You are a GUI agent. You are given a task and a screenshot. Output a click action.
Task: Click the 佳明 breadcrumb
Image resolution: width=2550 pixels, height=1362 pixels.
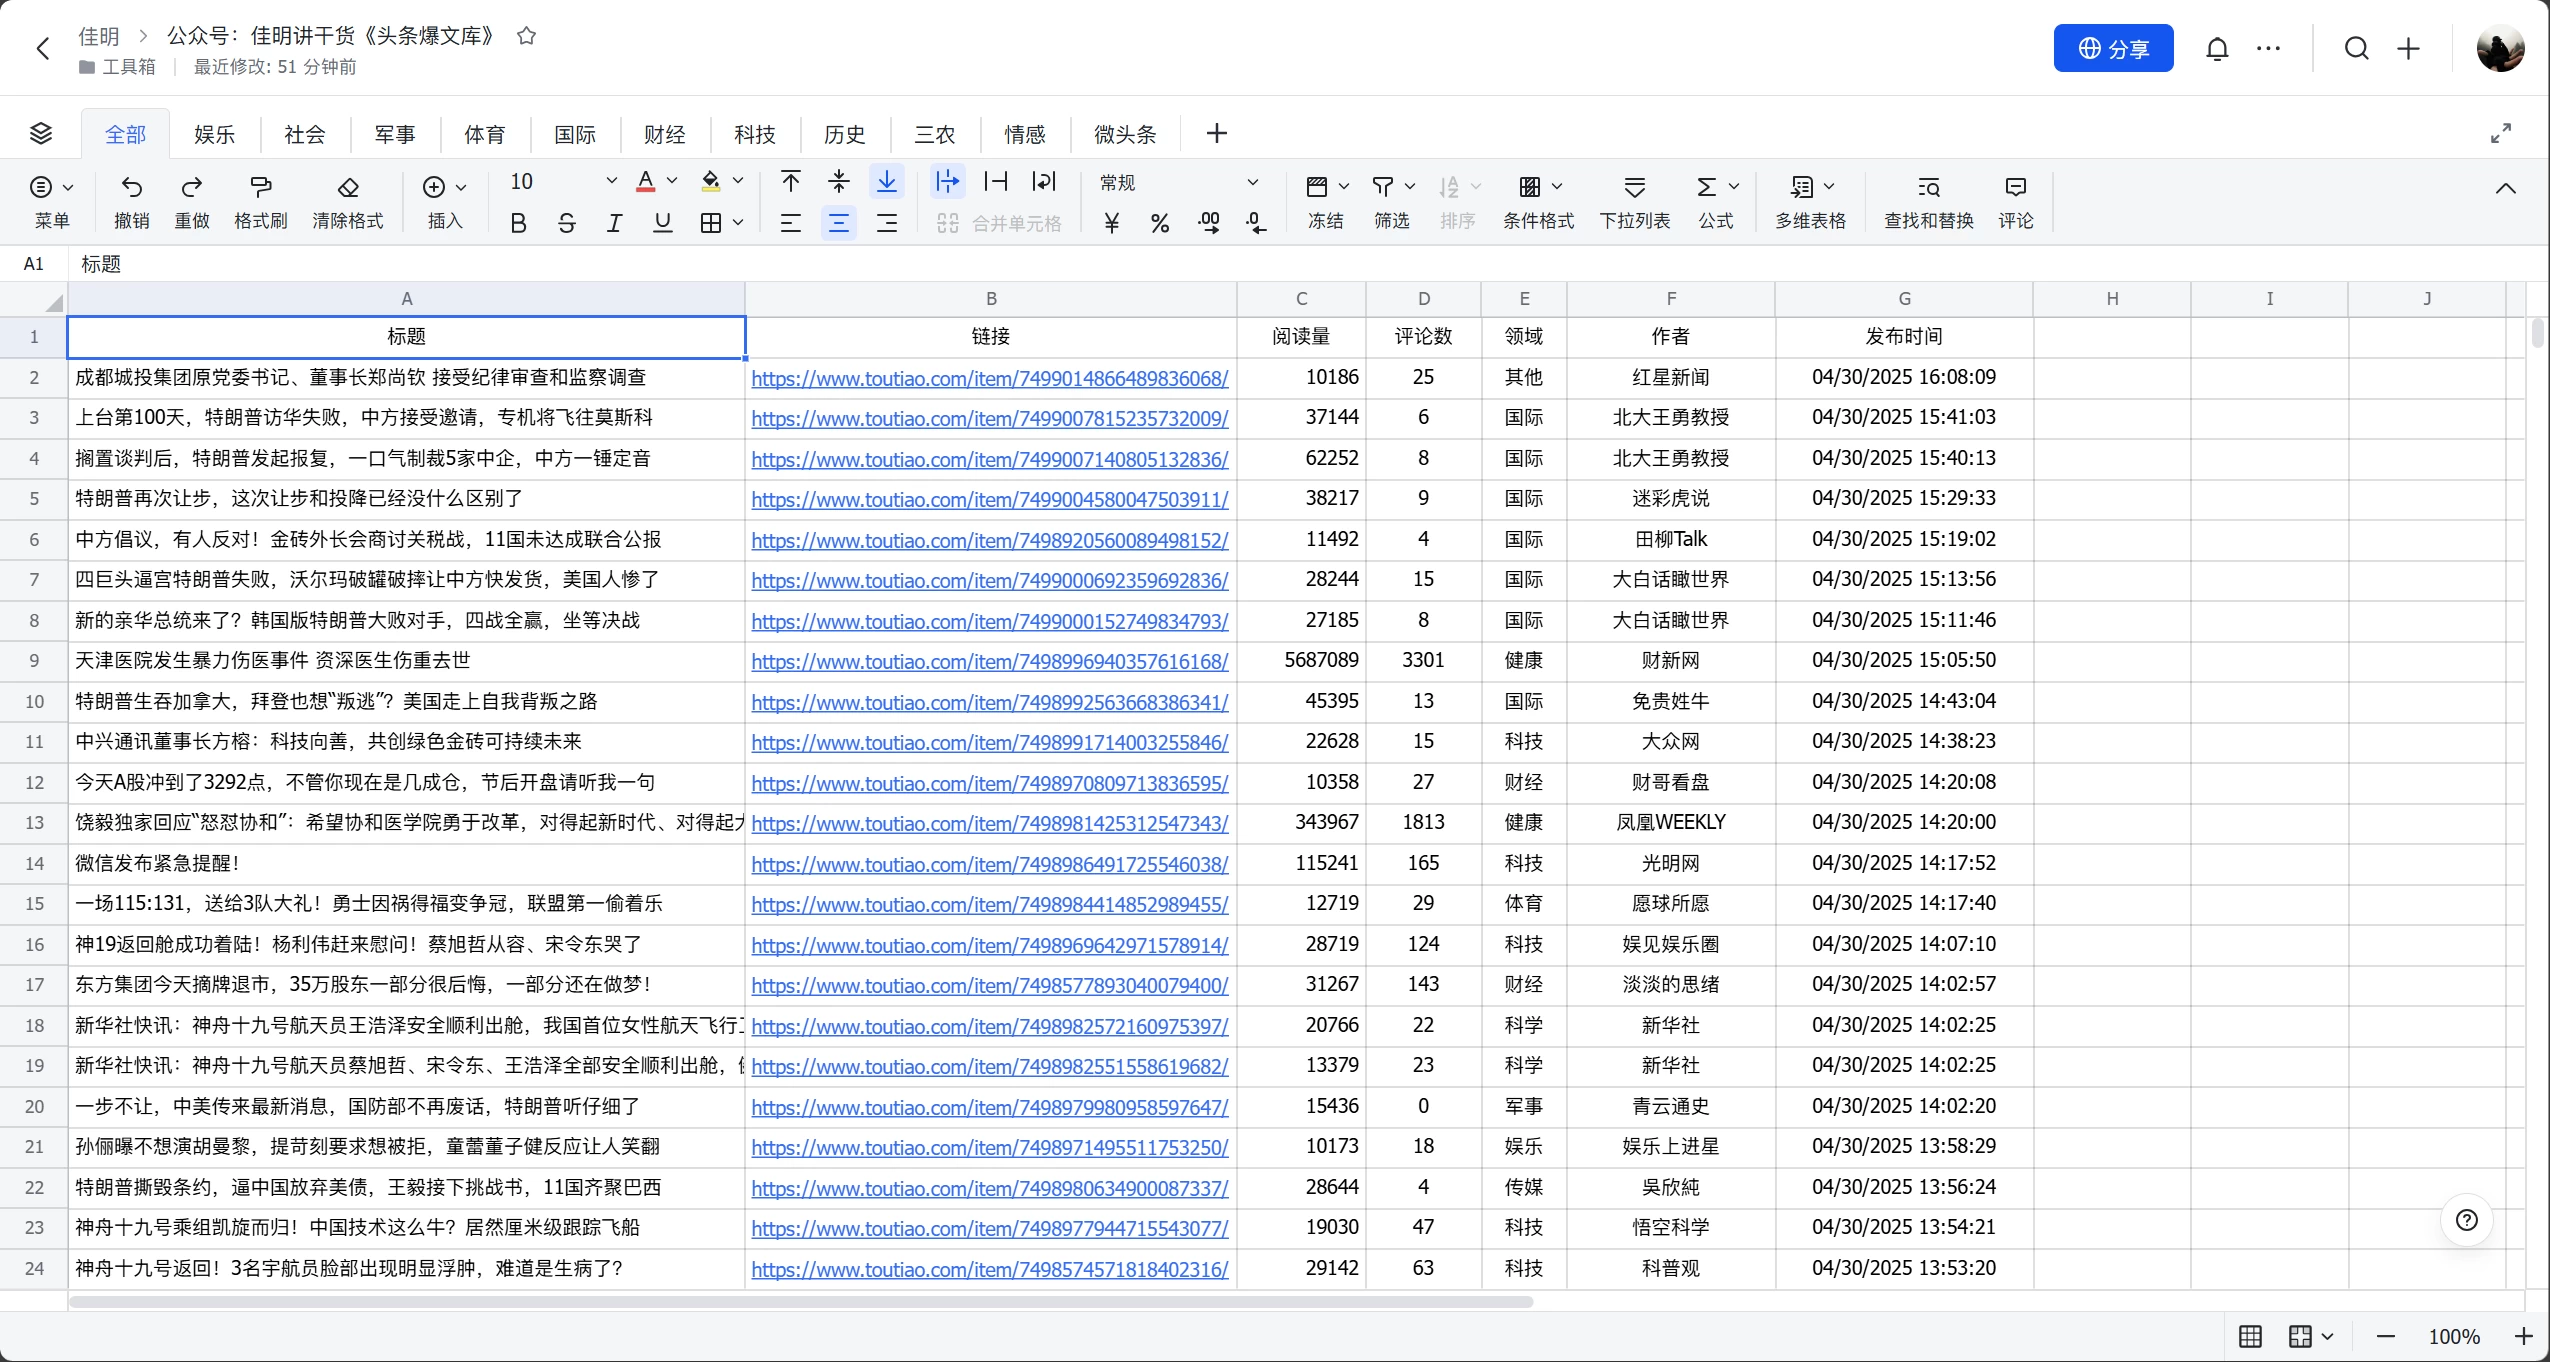point(98,36)
